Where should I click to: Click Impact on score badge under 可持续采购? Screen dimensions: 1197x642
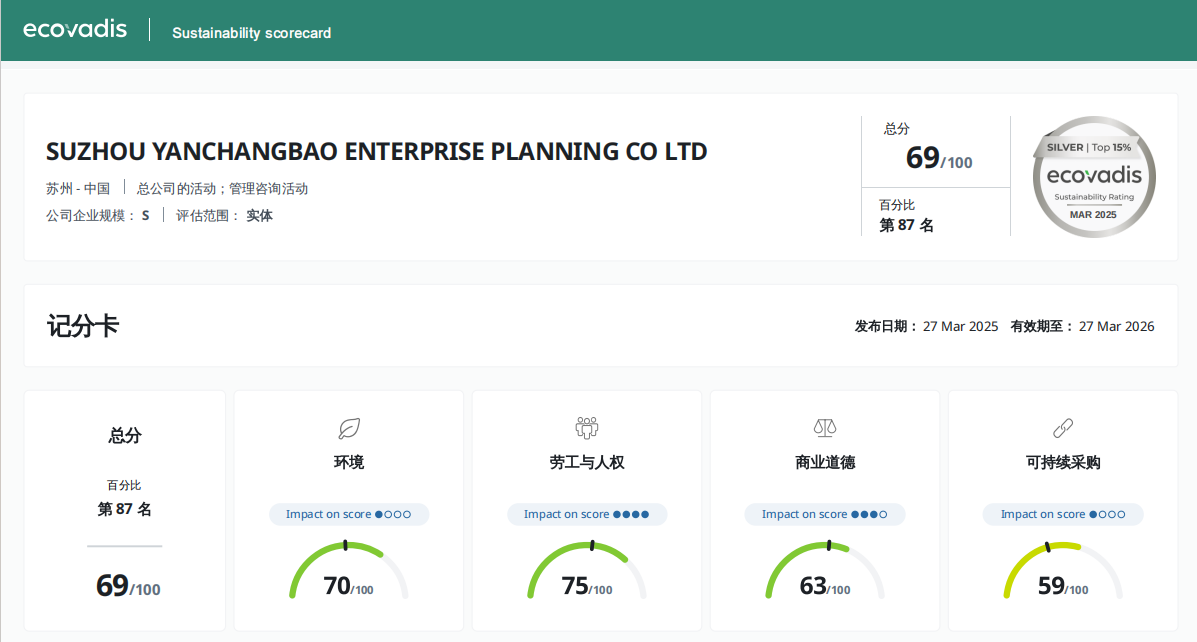point(1063,515)
